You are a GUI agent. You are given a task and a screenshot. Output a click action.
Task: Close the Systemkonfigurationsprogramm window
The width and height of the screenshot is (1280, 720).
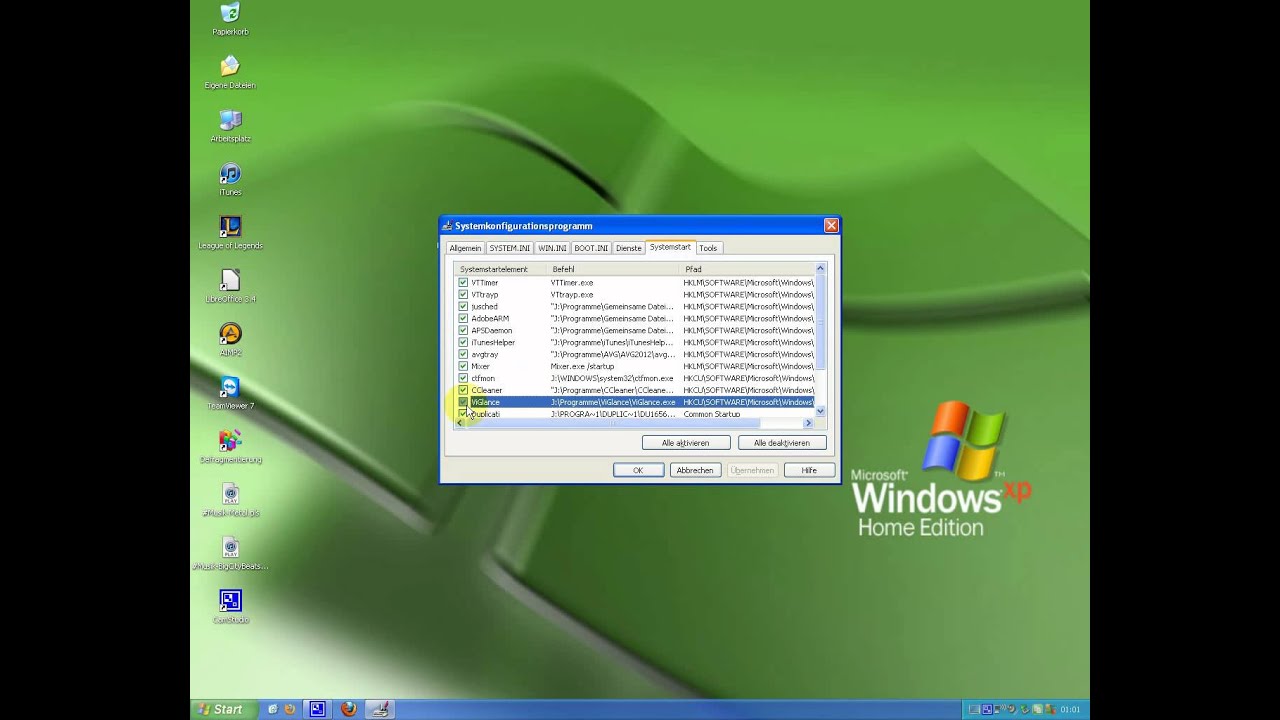click(831, 226)
